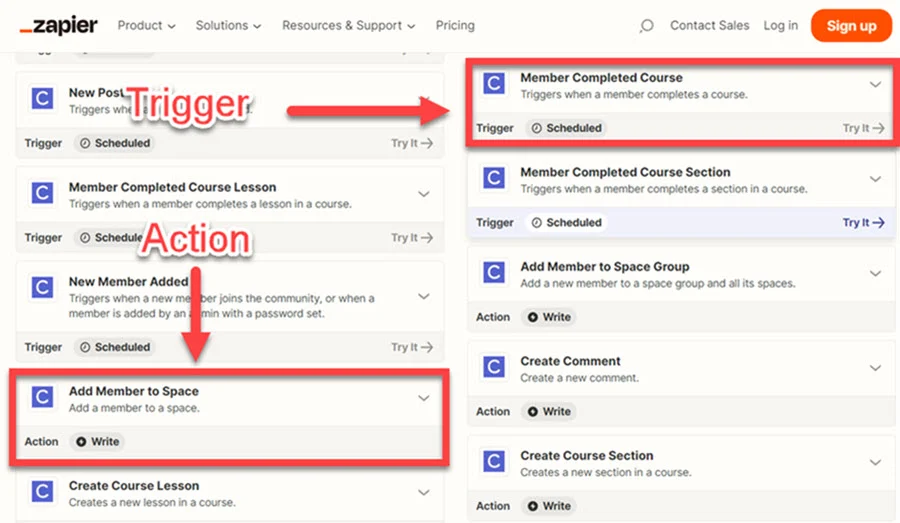Click Try It for Member Completed Course Section

point(863,223)
